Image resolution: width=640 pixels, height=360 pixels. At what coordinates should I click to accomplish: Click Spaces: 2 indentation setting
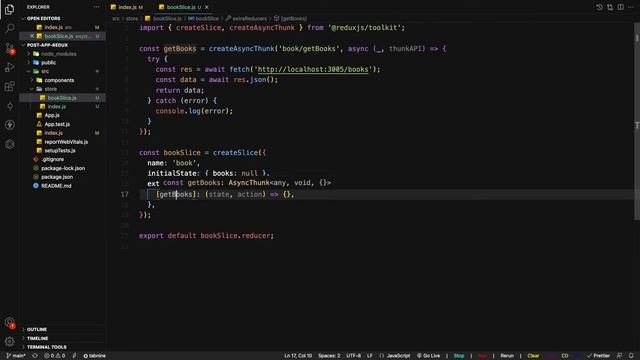[x=329, y=356]
